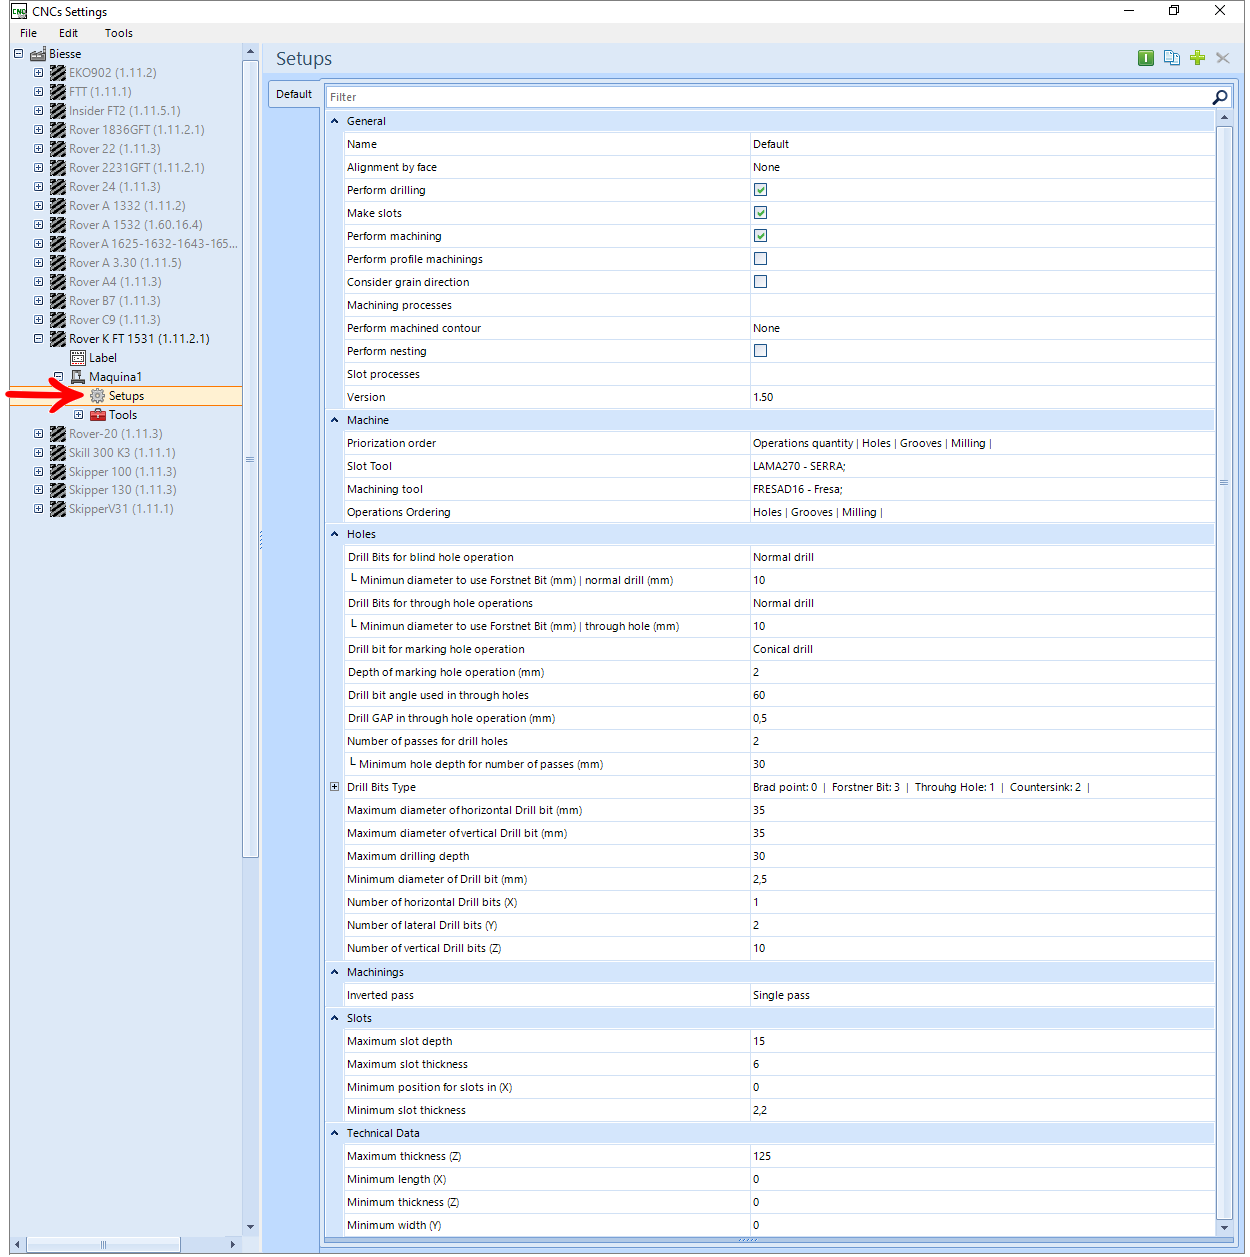
Task: Expand the Tools tree node
Action: pyautogui.click(x=78, y=415)
